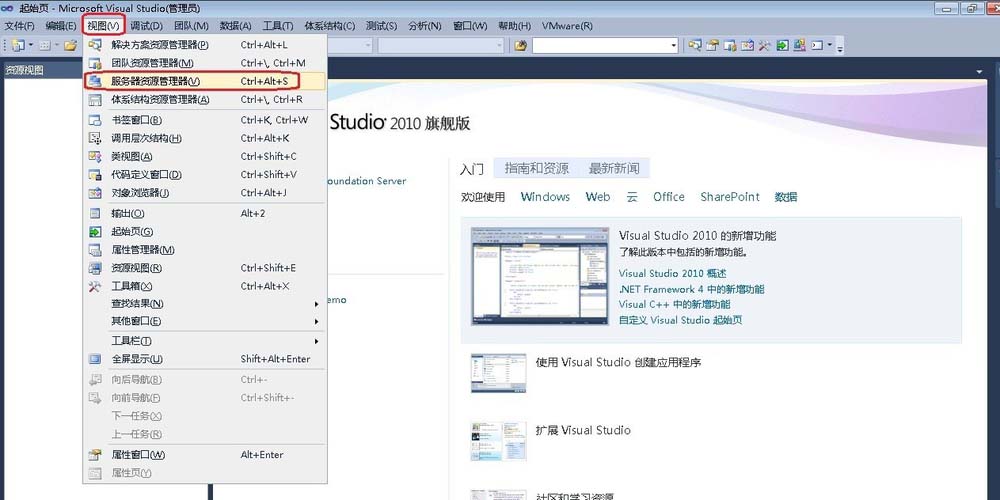Open the VMware(R) menu
Image resolution: width=1000 pixels, height=500 pixels.
(x=567, y=26)
